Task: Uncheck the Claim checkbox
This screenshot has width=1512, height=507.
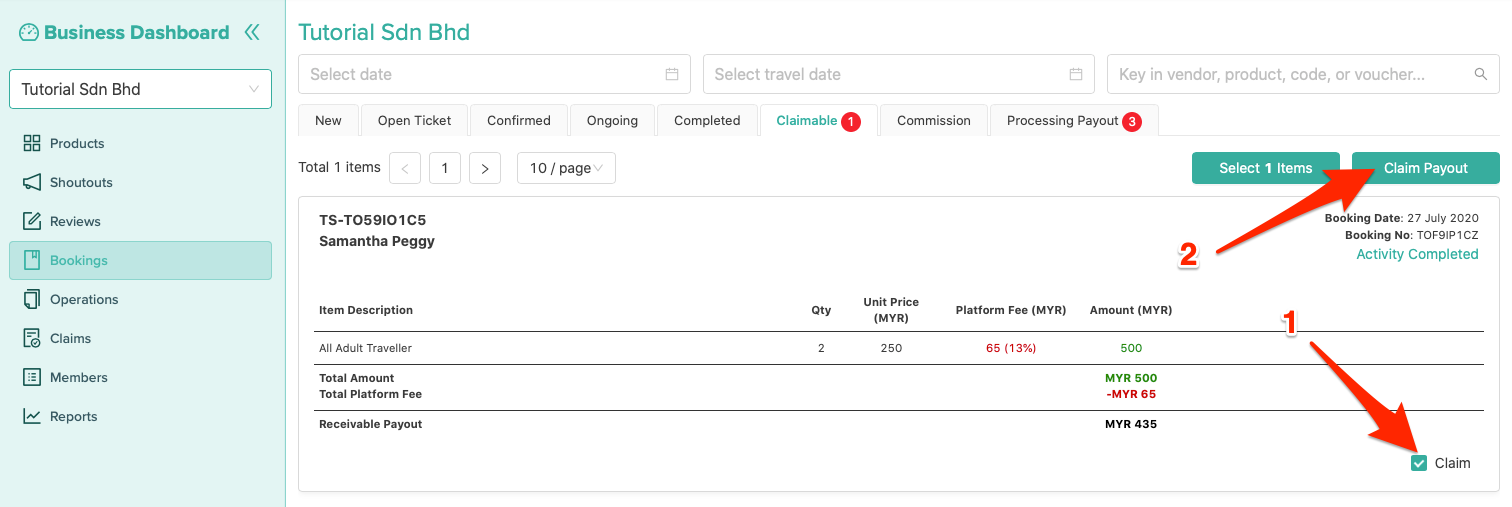Action: (x=1418, y=463)
